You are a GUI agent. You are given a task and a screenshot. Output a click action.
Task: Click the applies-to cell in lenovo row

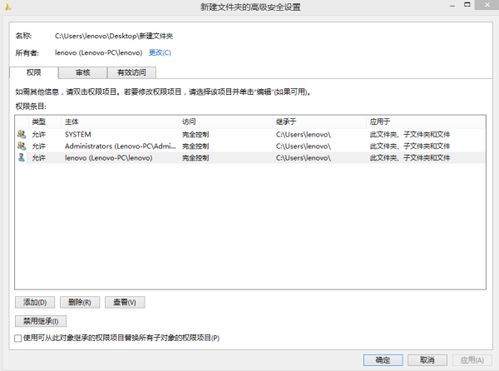coord(410,158)
